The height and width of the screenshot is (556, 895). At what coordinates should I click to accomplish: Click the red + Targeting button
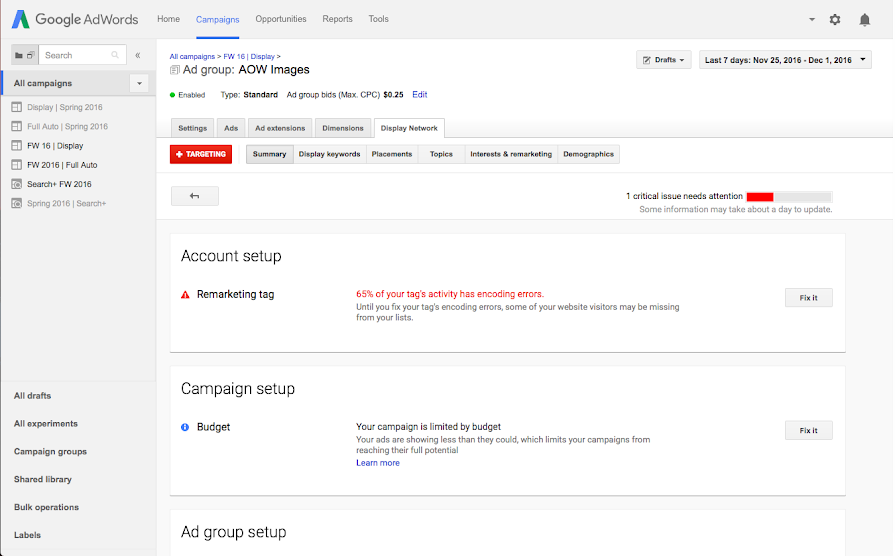point(201,154)
